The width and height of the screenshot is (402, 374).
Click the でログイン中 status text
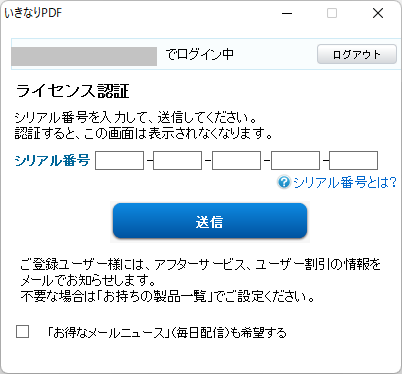coord(199,54)
